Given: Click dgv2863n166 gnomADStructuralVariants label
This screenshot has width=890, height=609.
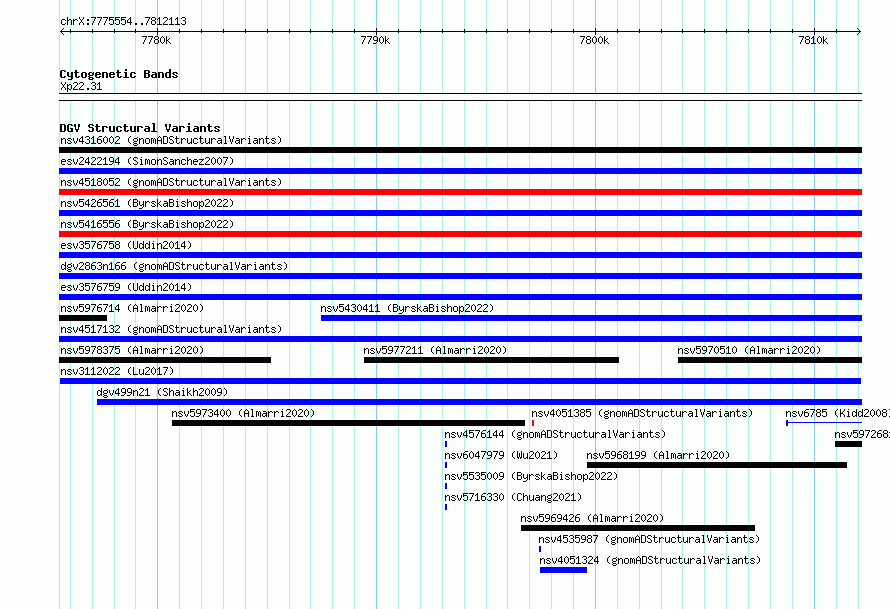Looking at the screenshot, I should click(174, 266).
